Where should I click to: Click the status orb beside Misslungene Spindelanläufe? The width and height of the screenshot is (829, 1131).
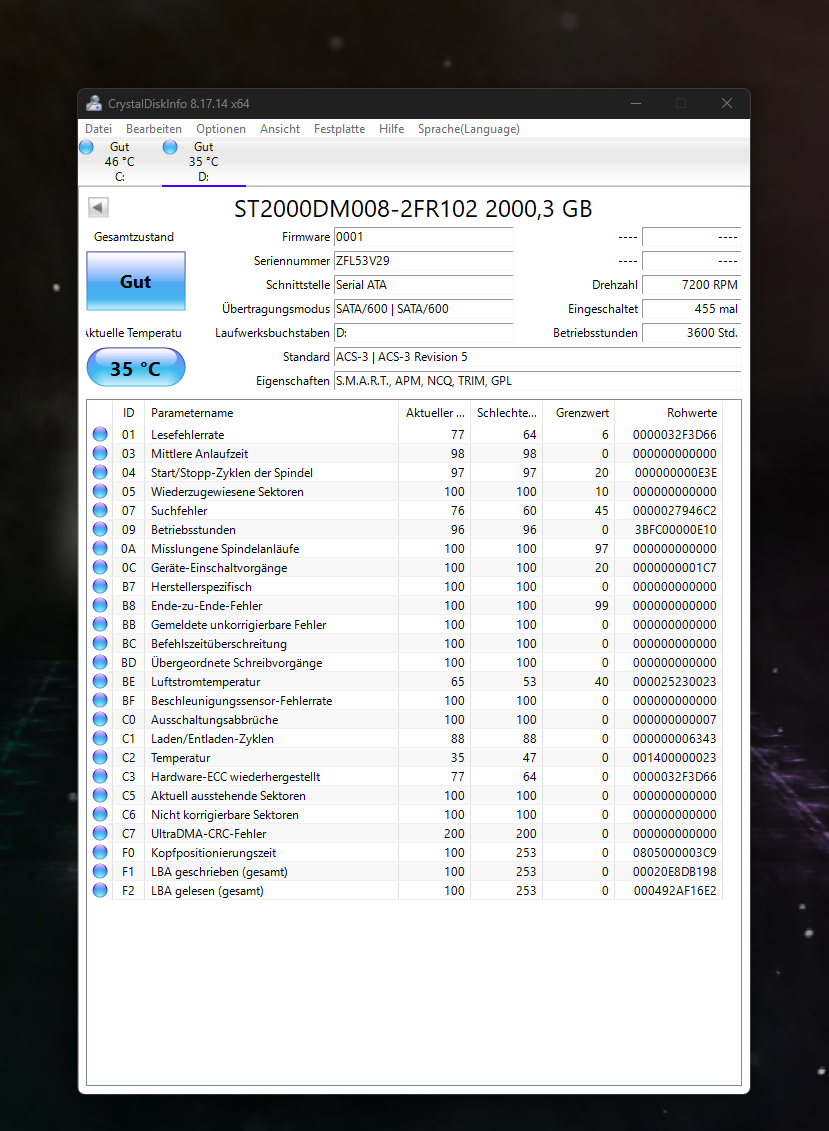point(100,548)
